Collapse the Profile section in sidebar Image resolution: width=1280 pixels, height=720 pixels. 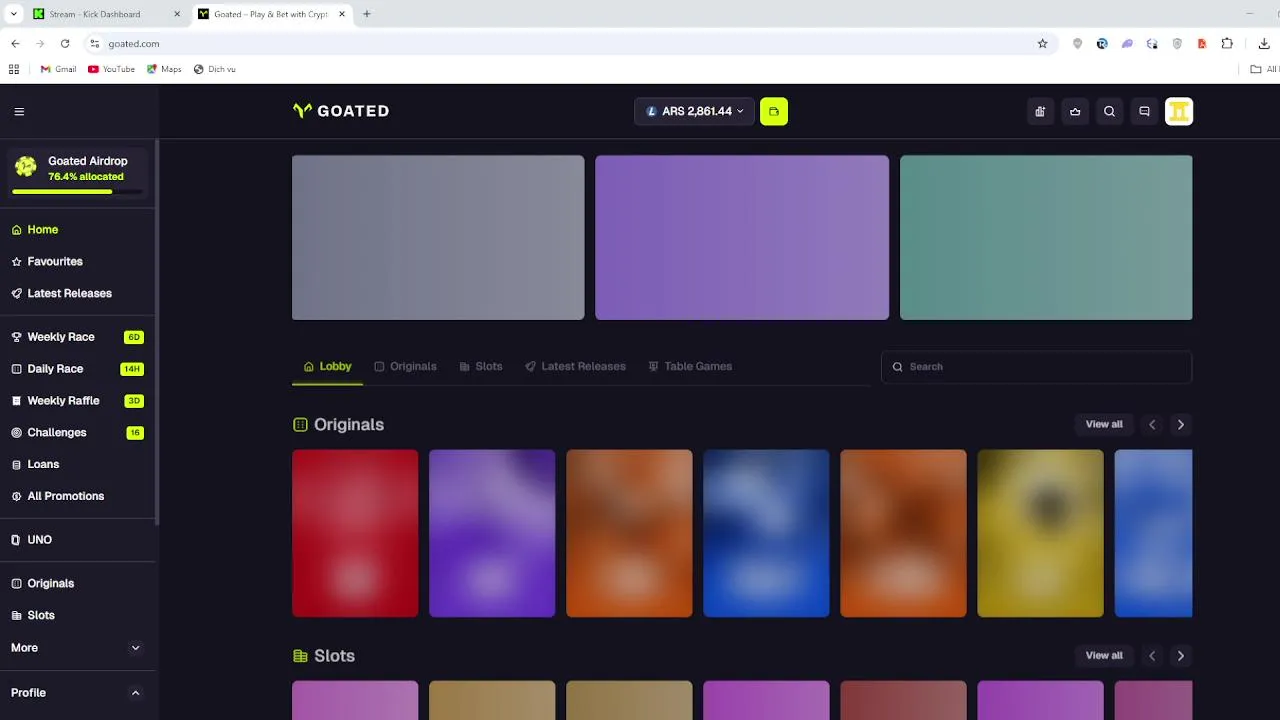coord(135,693)
